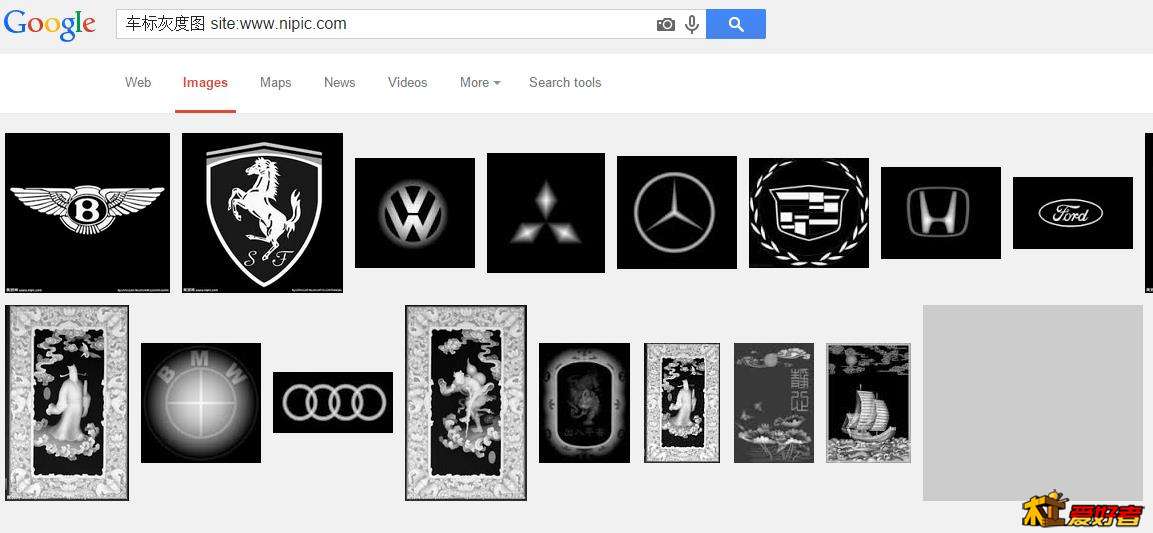Open the Mercedes star logo image
1153x533 pixels.
click(x=677, y=212)
